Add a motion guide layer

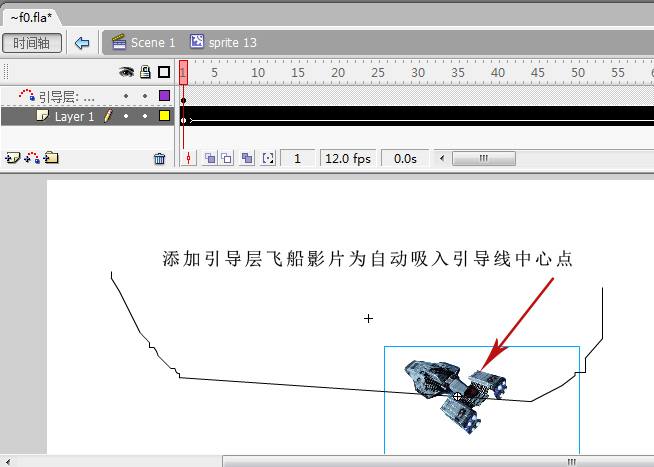31,158
